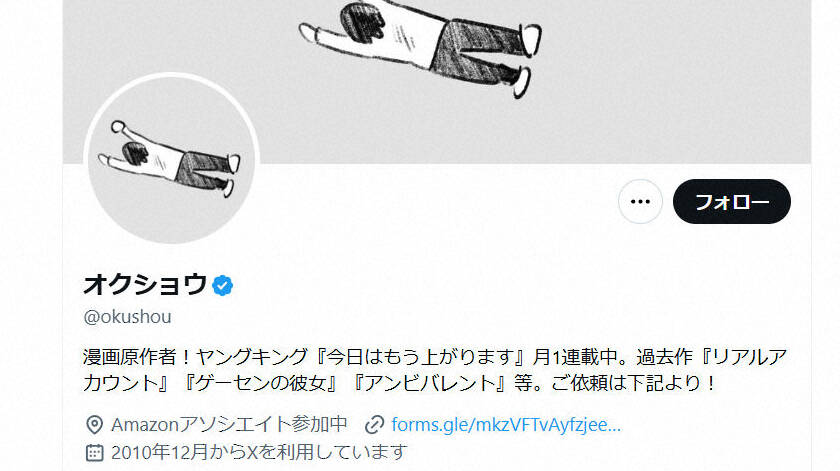The image size is (840, 471).
Task: Click the calendar icon near join date
Action: pyautogui.click(x=94, y=452)
